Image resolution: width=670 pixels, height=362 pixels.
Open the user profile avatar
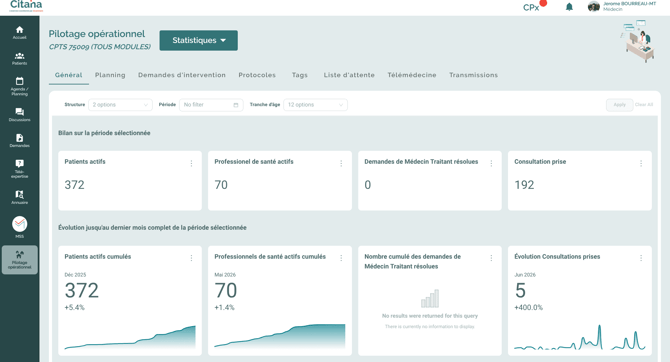tap(594, 6)
